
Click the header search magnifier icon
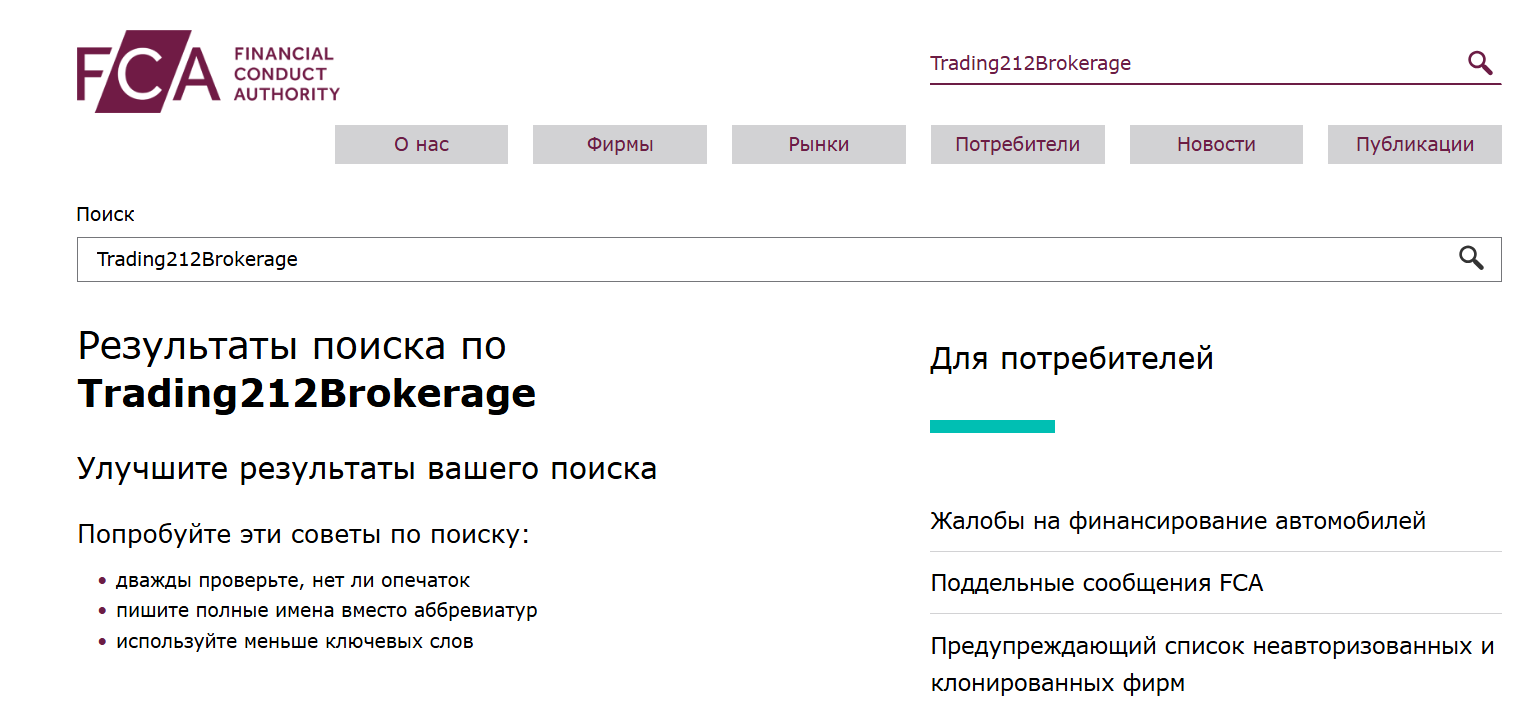click(x=1480, y=63)
